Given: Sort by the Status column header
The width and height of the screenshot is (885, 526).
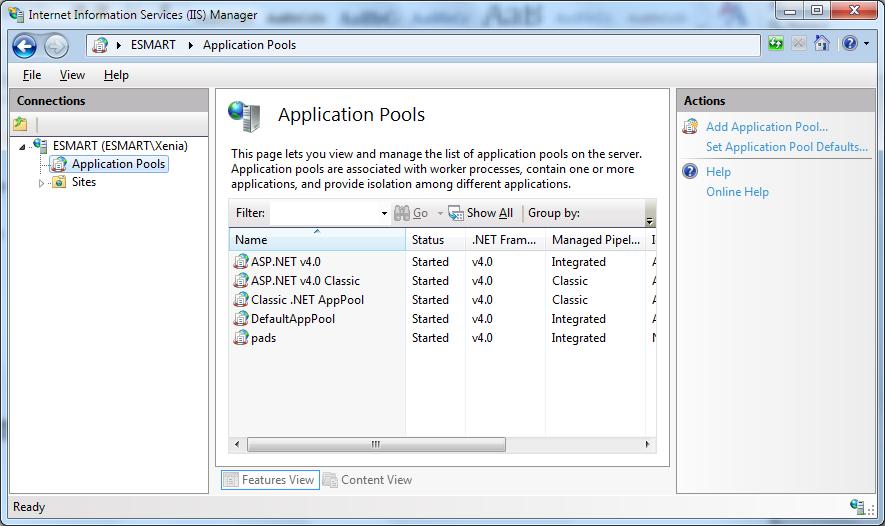Looking at the screenshot, I should pyautogui.click(x=435, y=240).
